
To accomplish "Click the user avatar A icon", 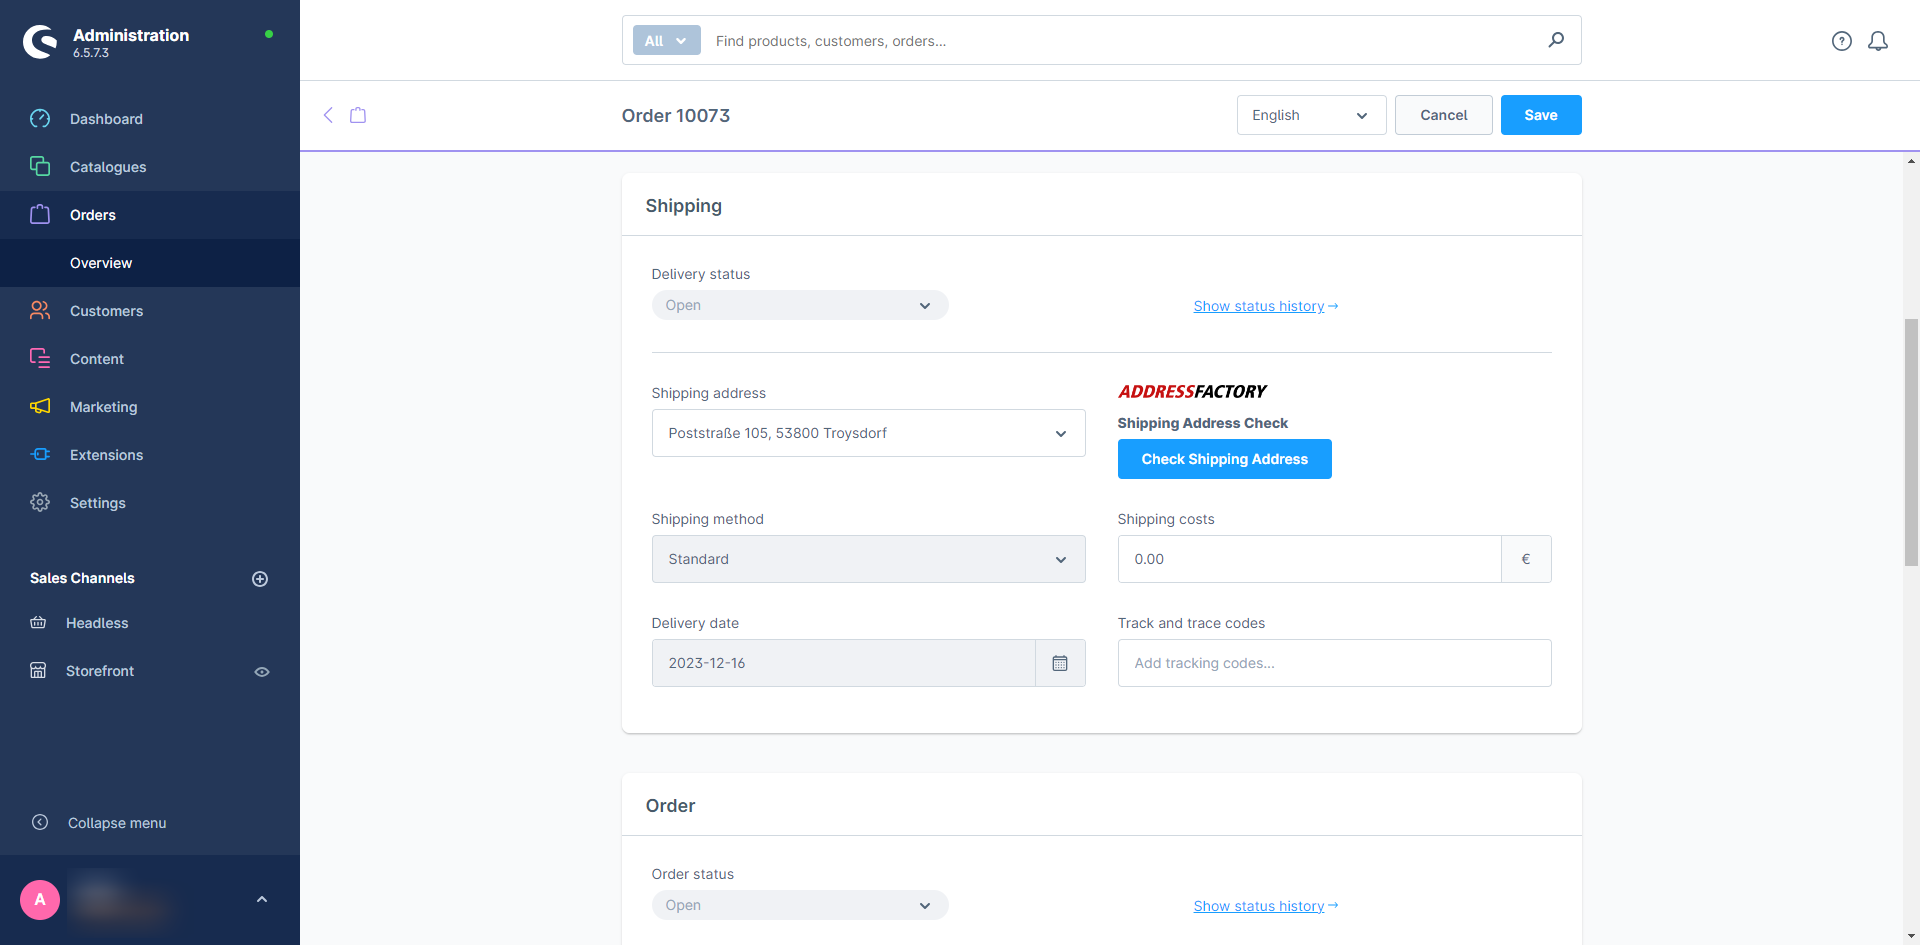I will click(40, 899).
